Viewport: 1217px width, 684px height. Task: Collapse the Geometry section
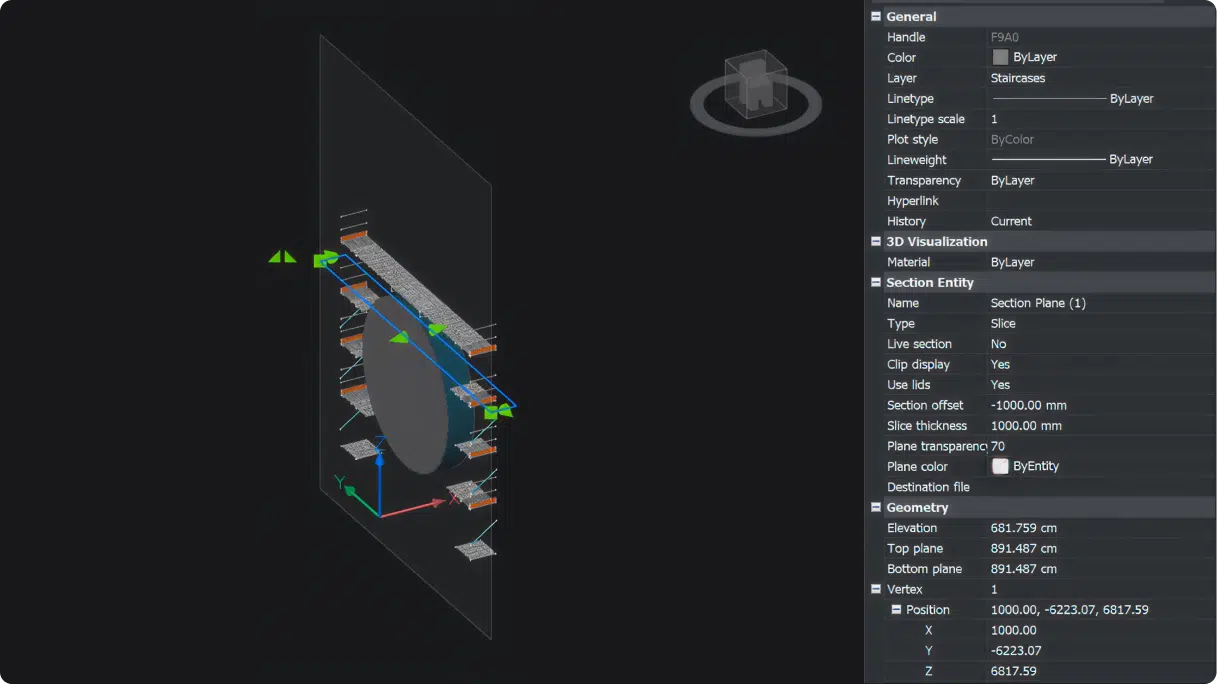[x=875, y=507]
